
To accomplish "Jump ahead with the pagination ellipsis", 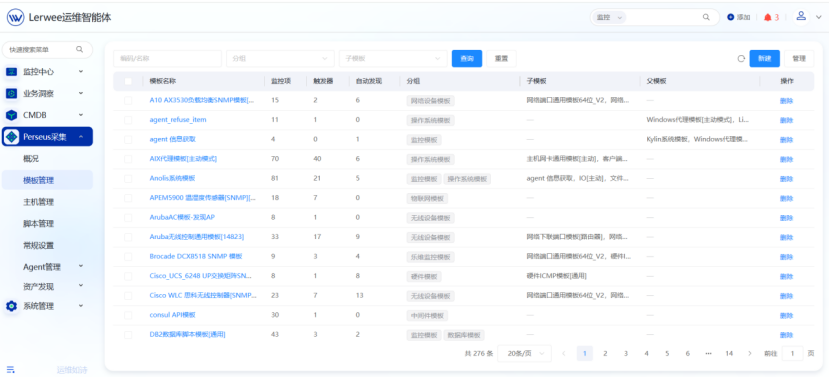I will 708,353.
